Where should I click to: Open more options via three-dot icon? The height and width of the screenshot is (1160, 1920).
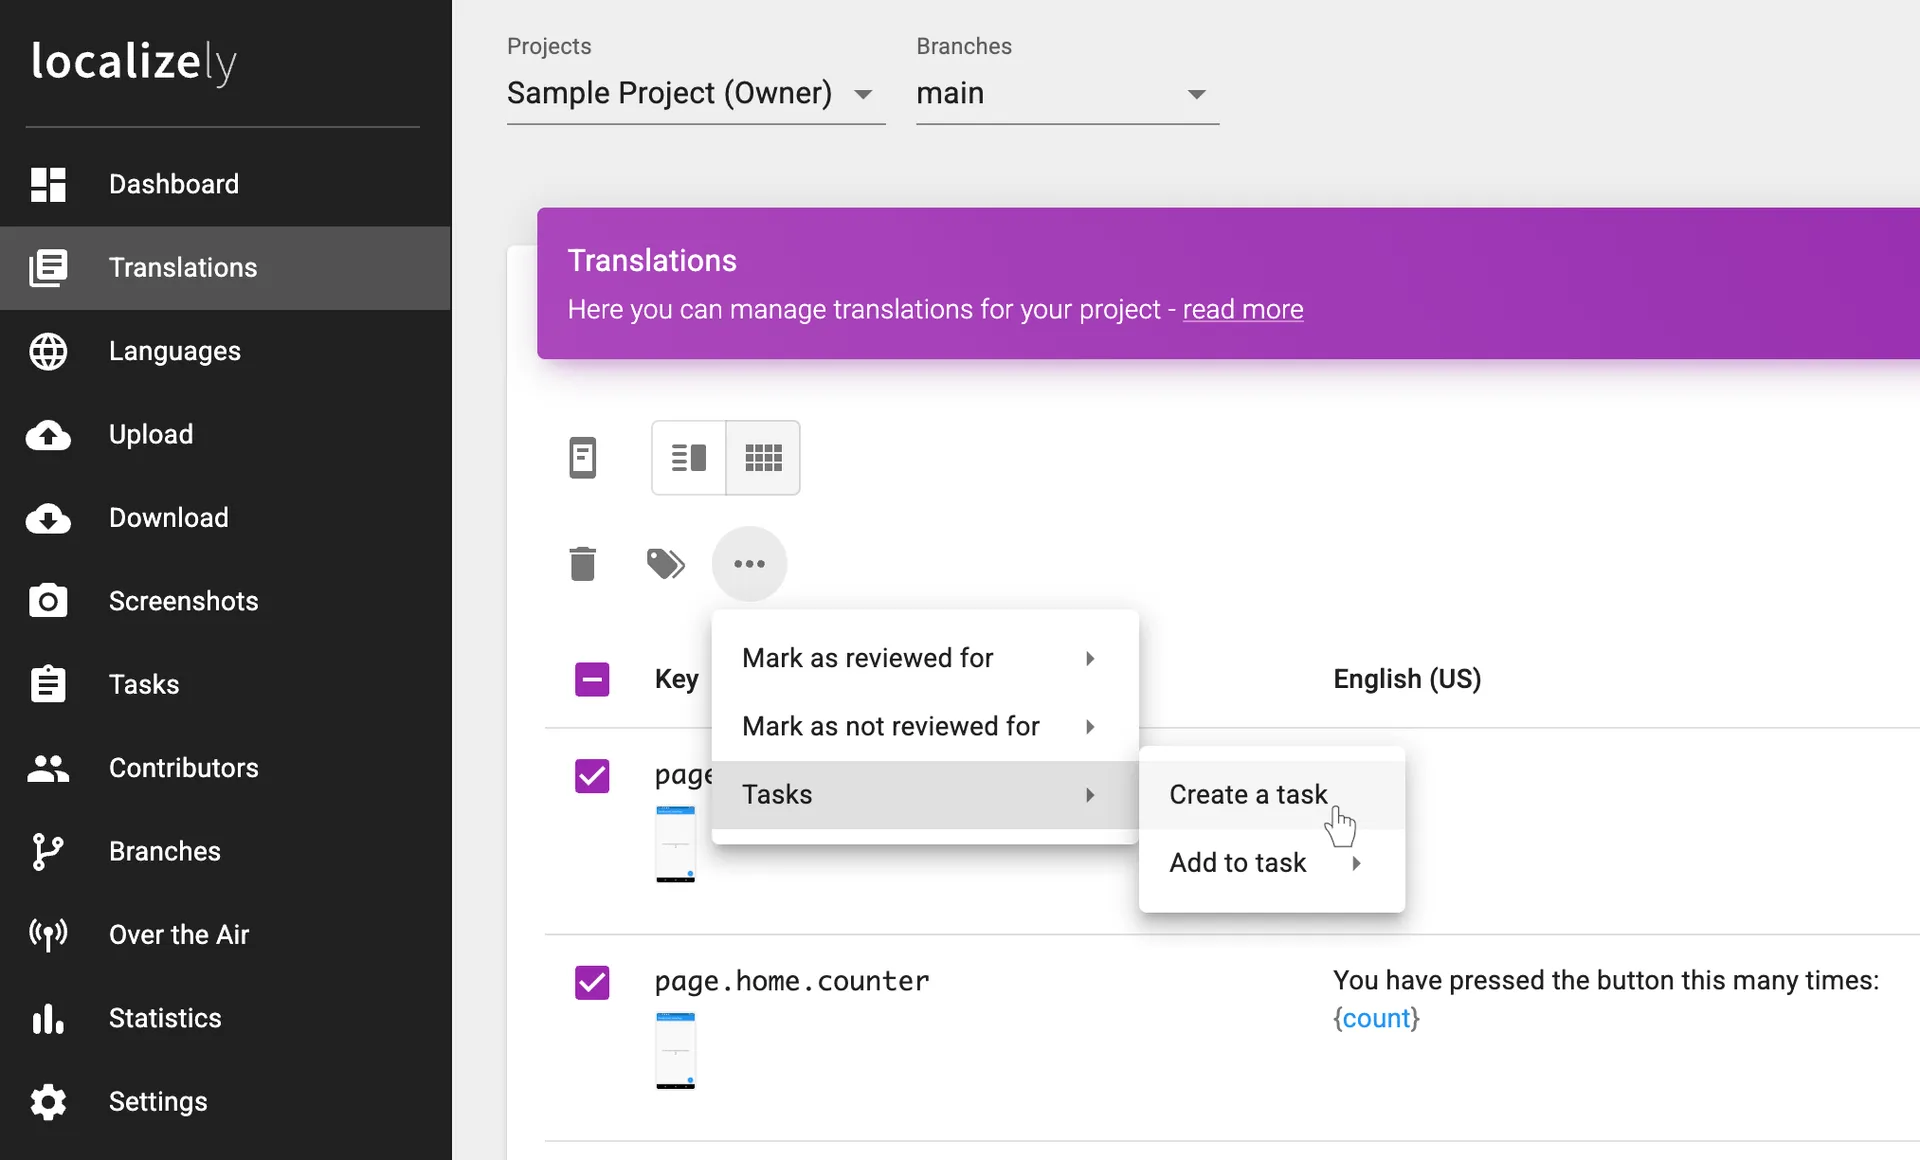coord(749,563)
